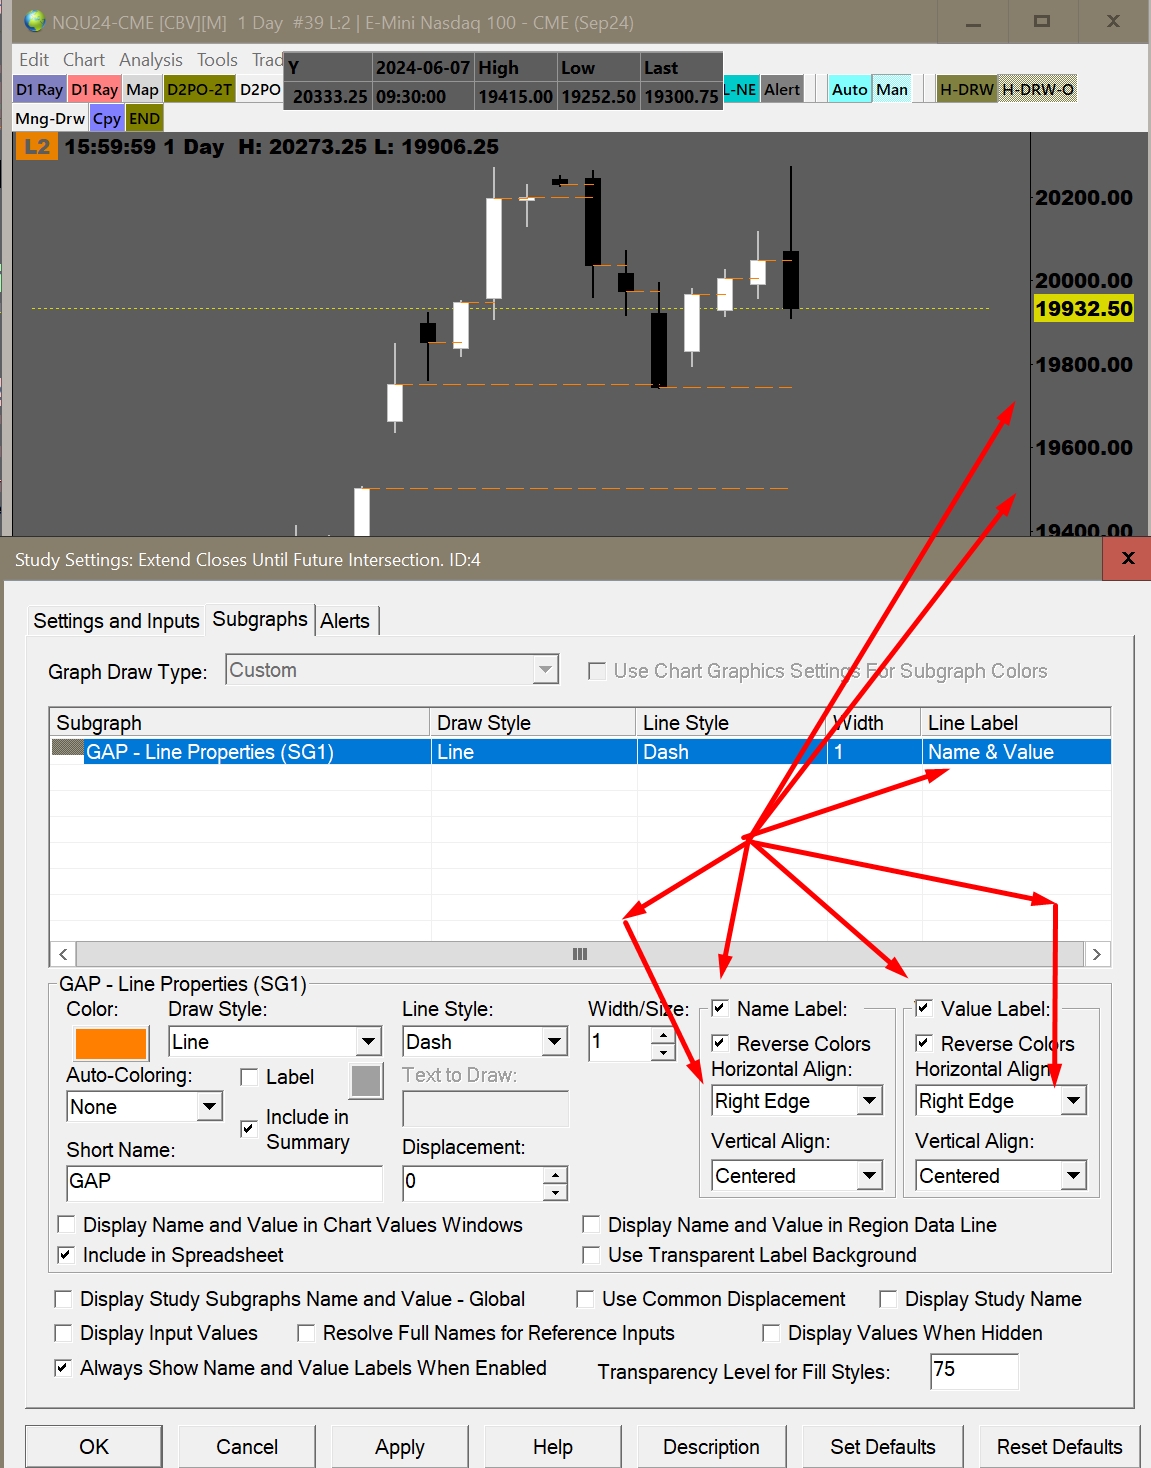Click the subgraph list scroll-left arrow
The width and height of the screenshot is (1151, 1468).
63,954
